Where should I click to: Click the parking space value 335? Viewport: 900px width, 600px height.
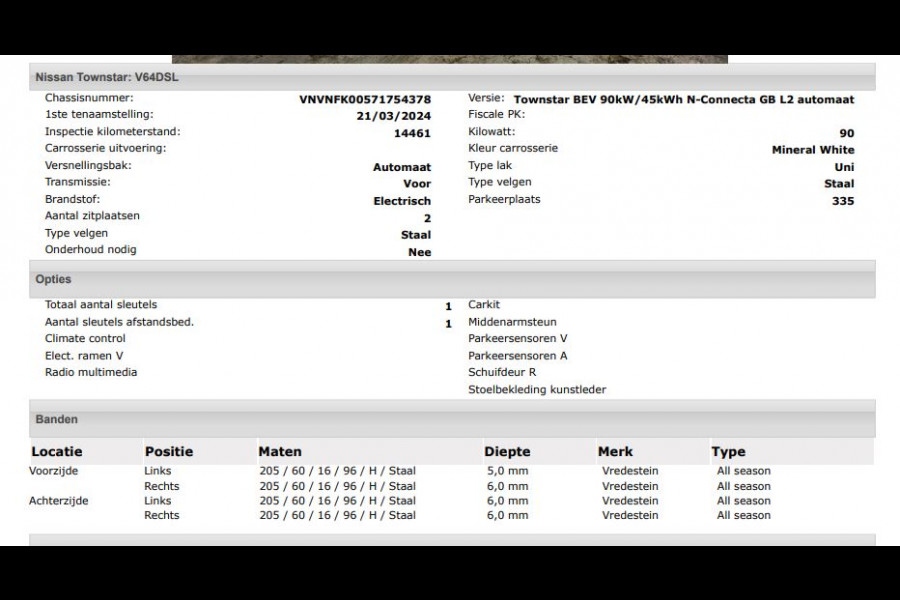point(842,201)
